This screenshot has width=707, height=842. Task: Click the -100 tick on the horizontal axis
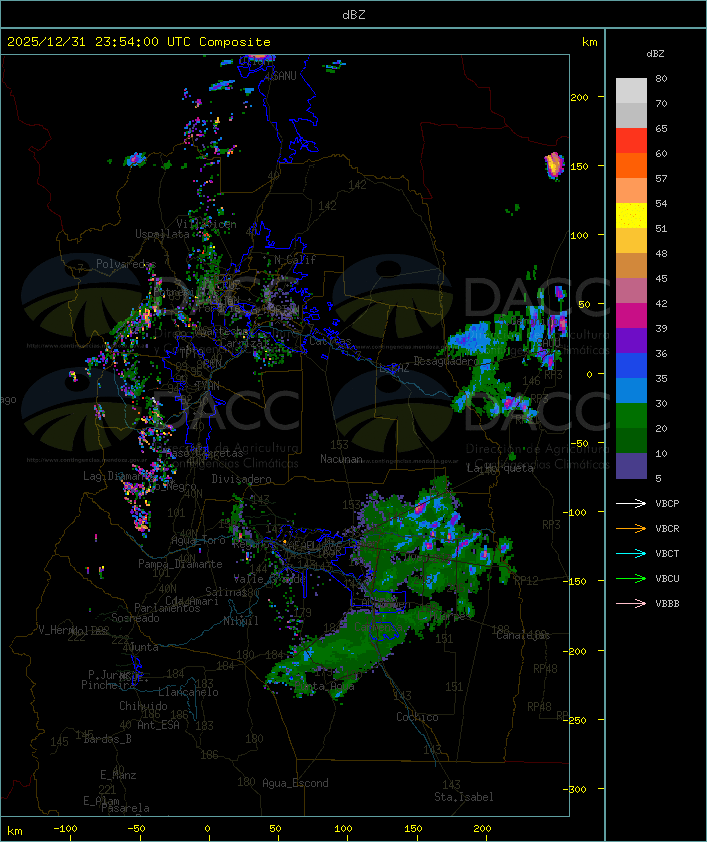point(65,829)
